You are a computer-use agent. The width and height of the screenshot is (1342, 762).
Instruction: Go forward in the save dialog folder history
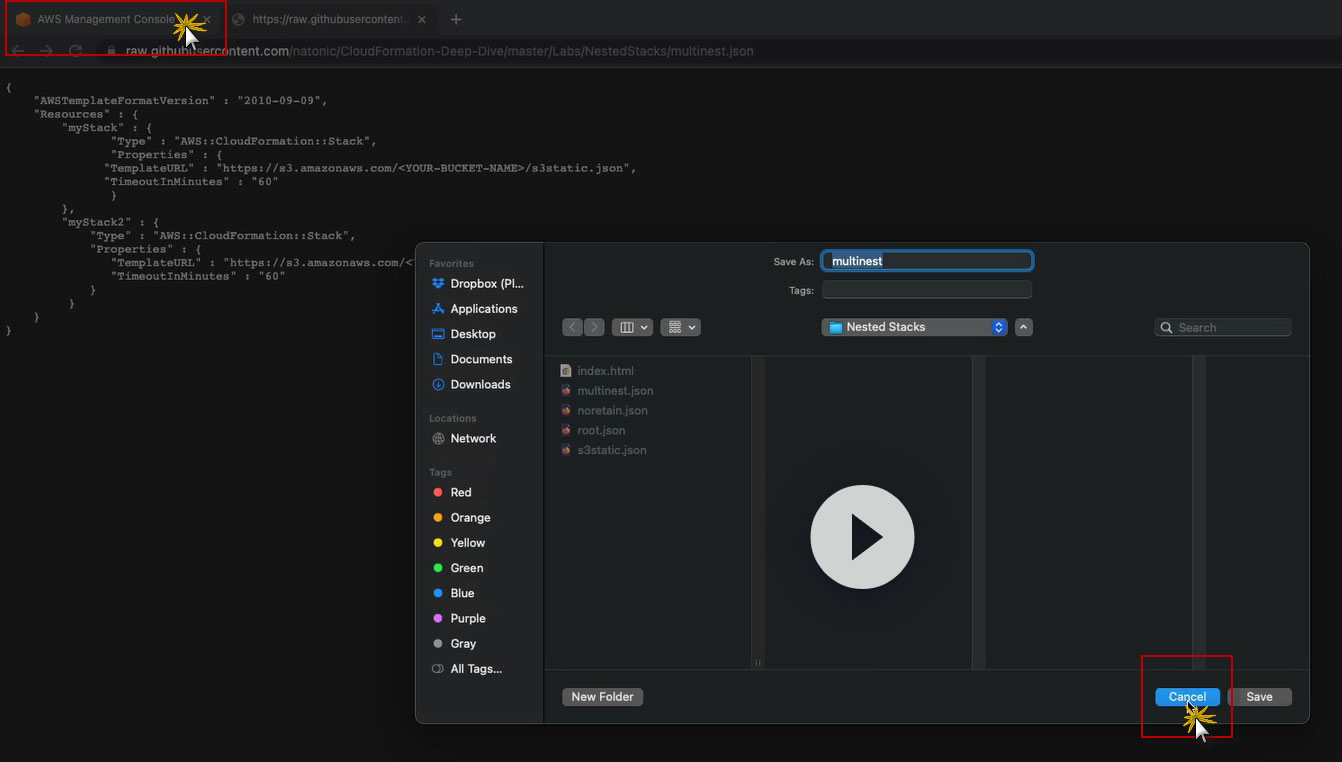(x=594, y=327)
